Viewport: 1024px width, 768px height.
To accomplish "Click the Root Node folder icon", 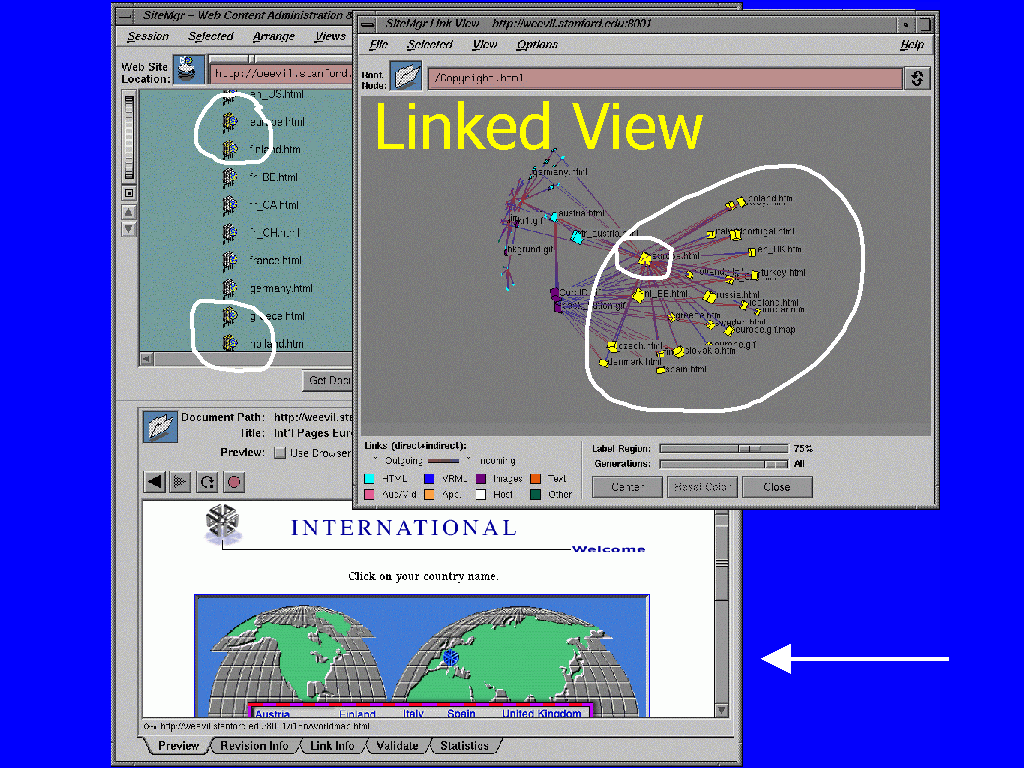I will click(x=406, y=76).
